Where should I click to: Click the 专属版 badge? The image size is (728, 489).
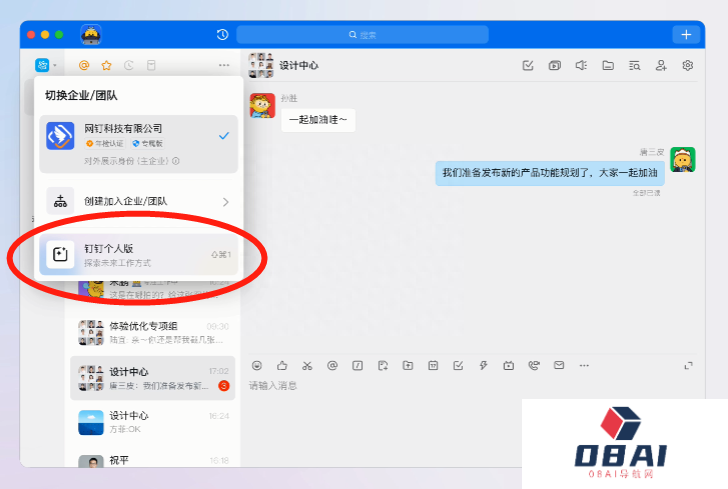click(x=148, y=143)
